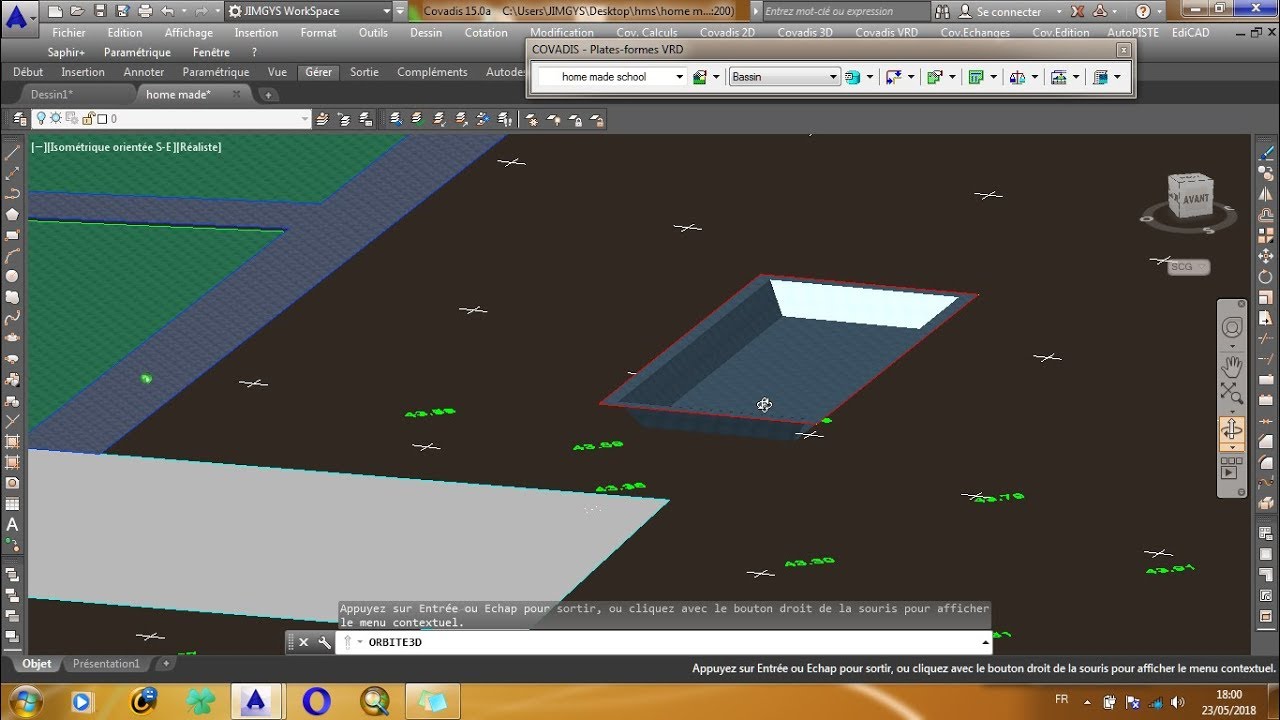Click the Print icon in quick access toolbar
Viewport: 1280px width, 720px height.
[145, 12]
